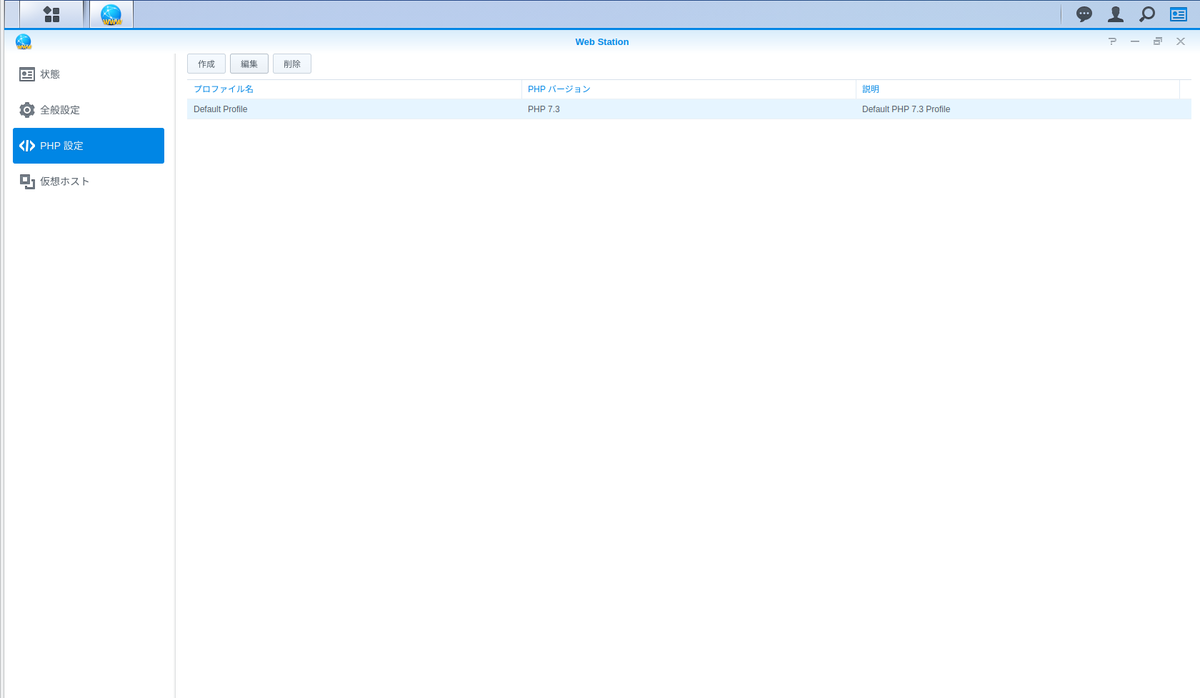This screenshot has height=698, width=1200.
Task: Click the search magnifier icon
Action: coord(1147,14)
